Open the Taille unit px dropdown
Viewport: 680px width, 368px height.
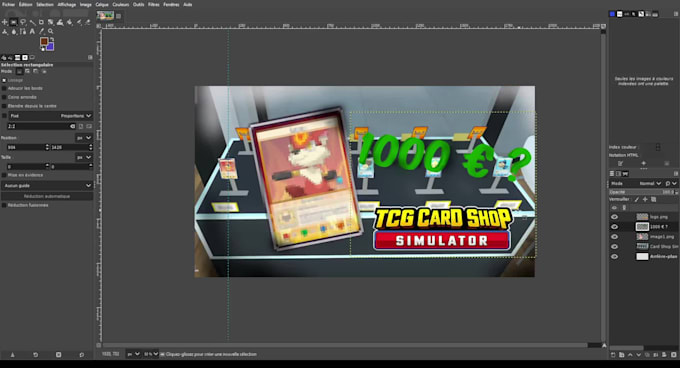click(84, 157)
